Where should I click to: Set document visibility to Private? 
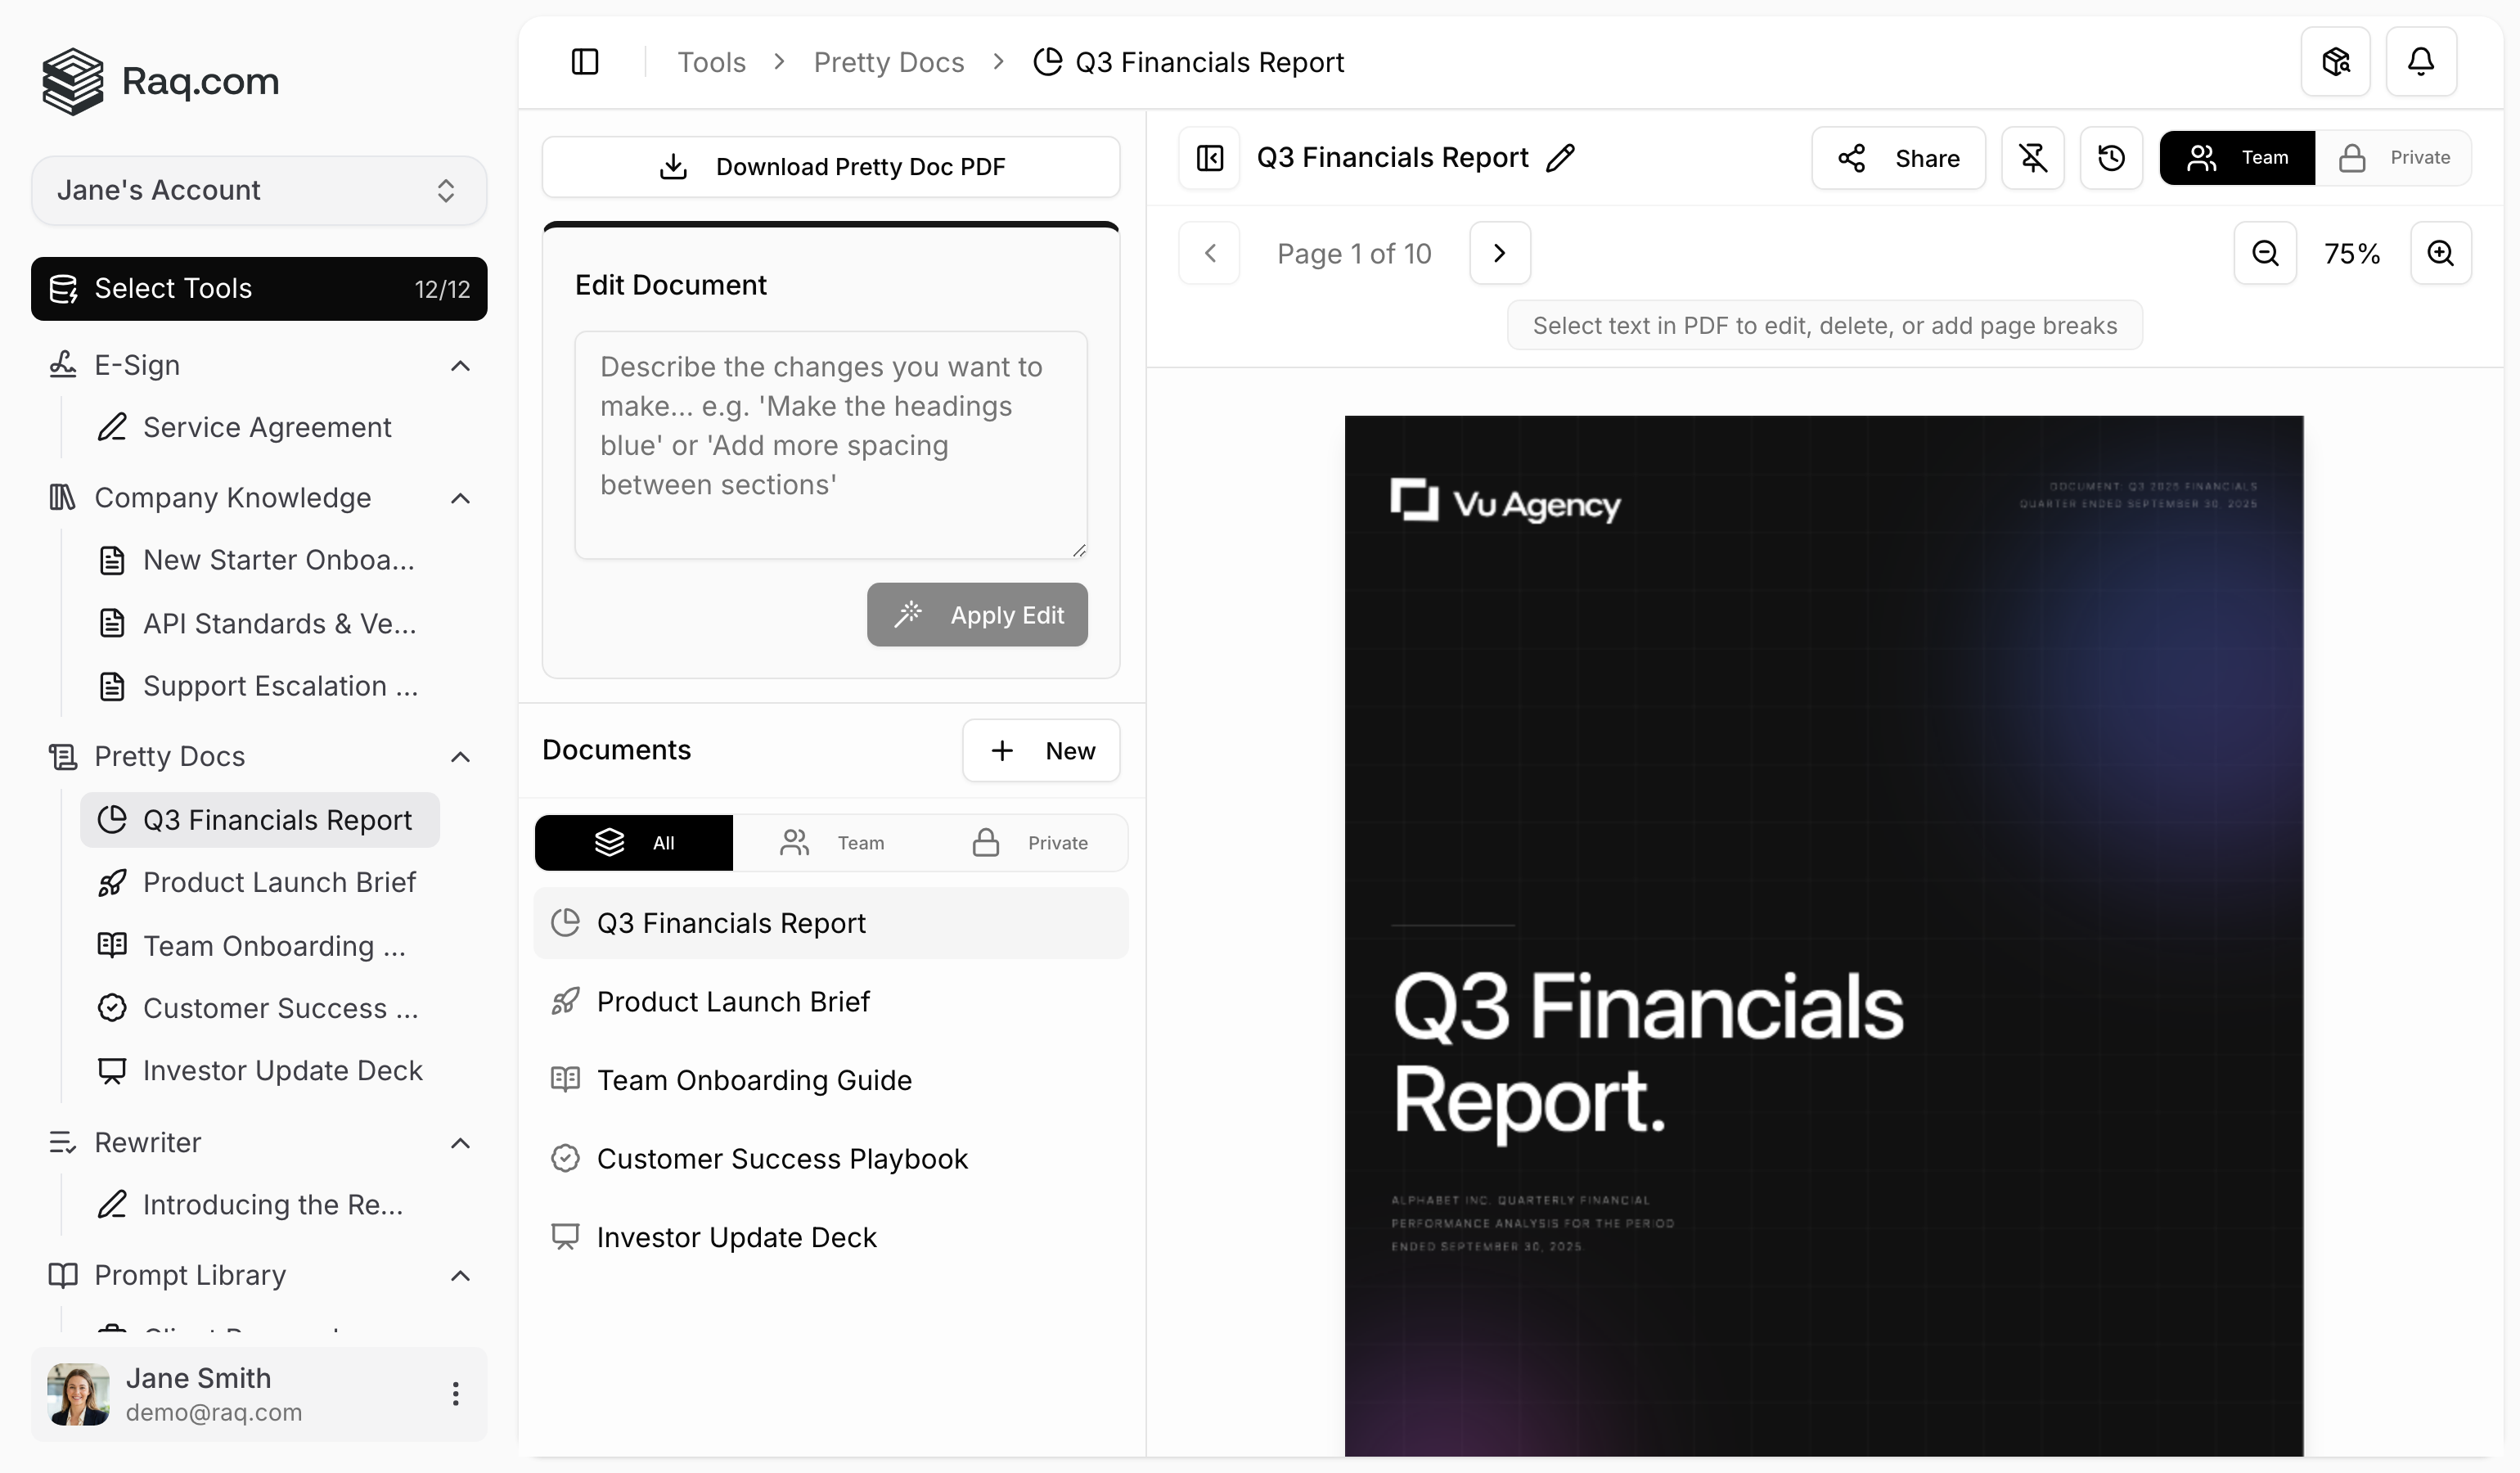point(2395,158)
